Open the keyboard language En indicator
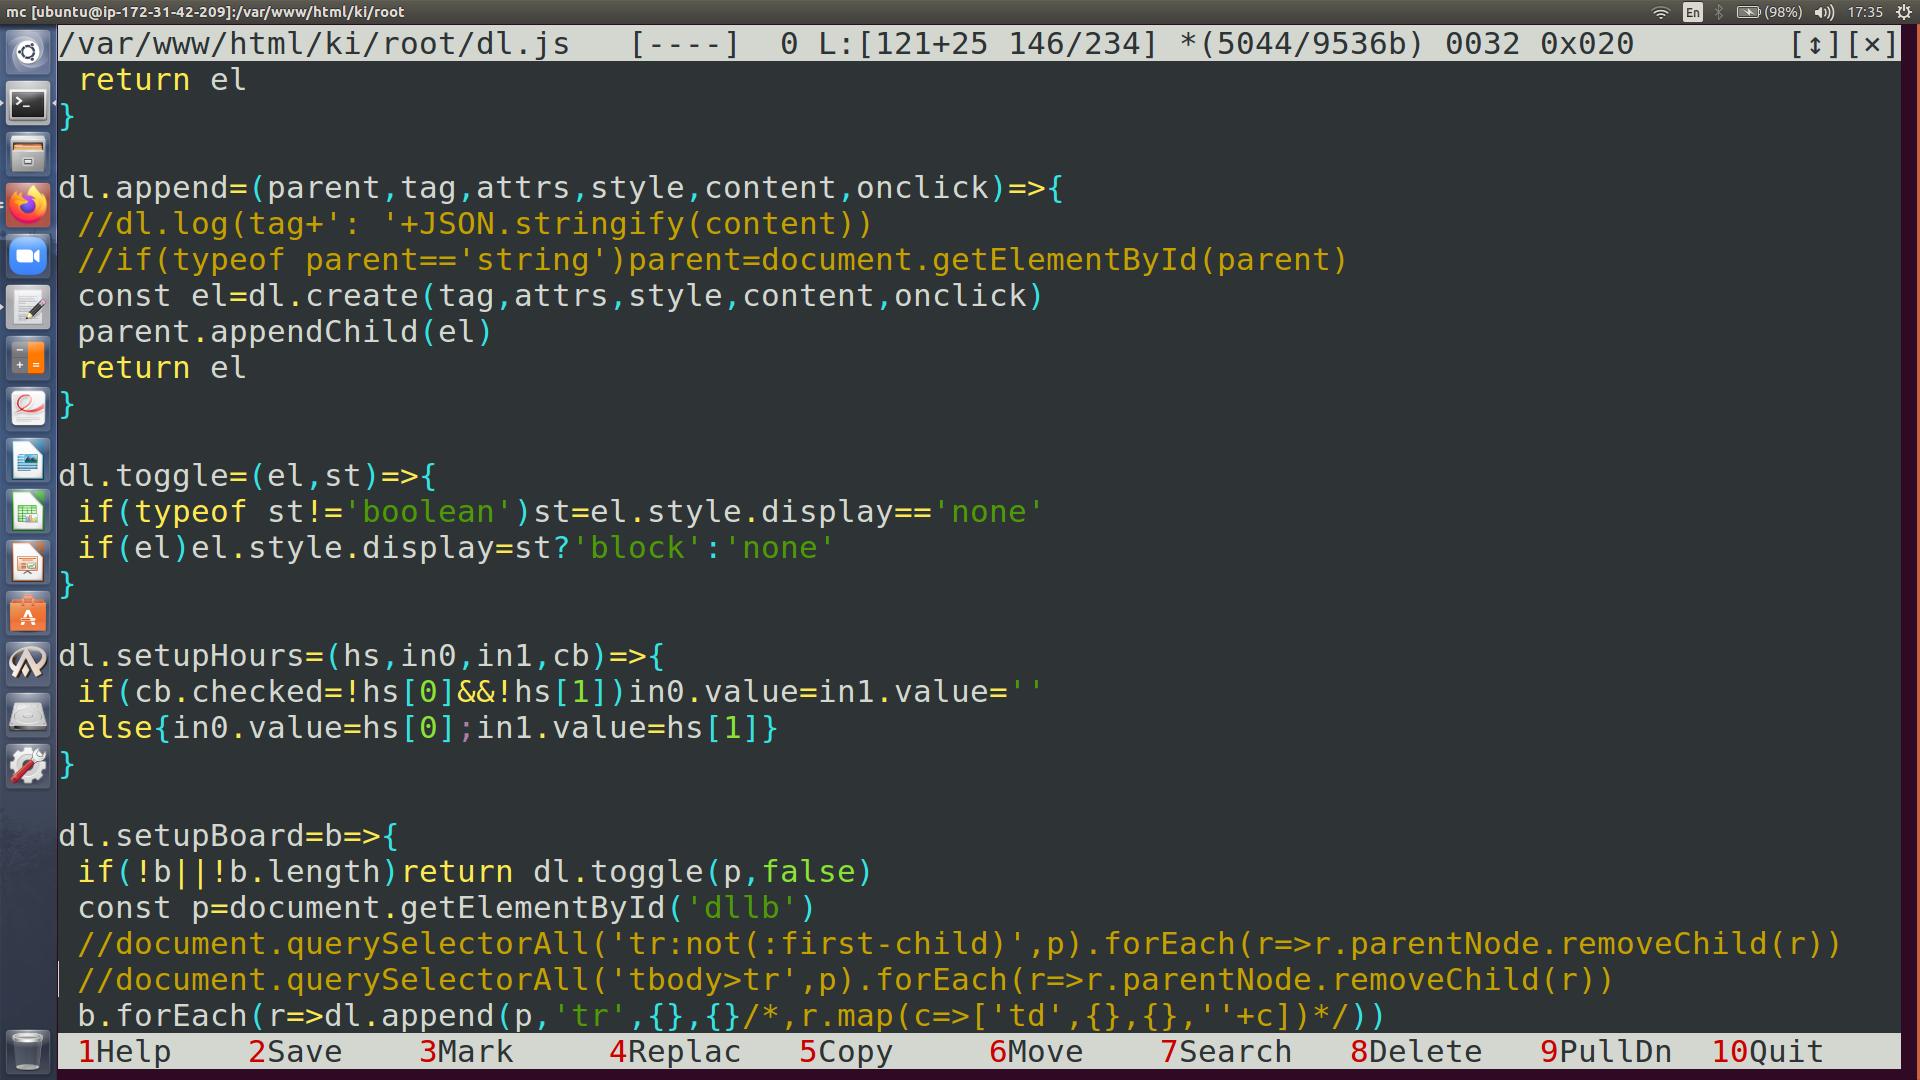Screen dimensions: 1920x1080 (1692, 12)
